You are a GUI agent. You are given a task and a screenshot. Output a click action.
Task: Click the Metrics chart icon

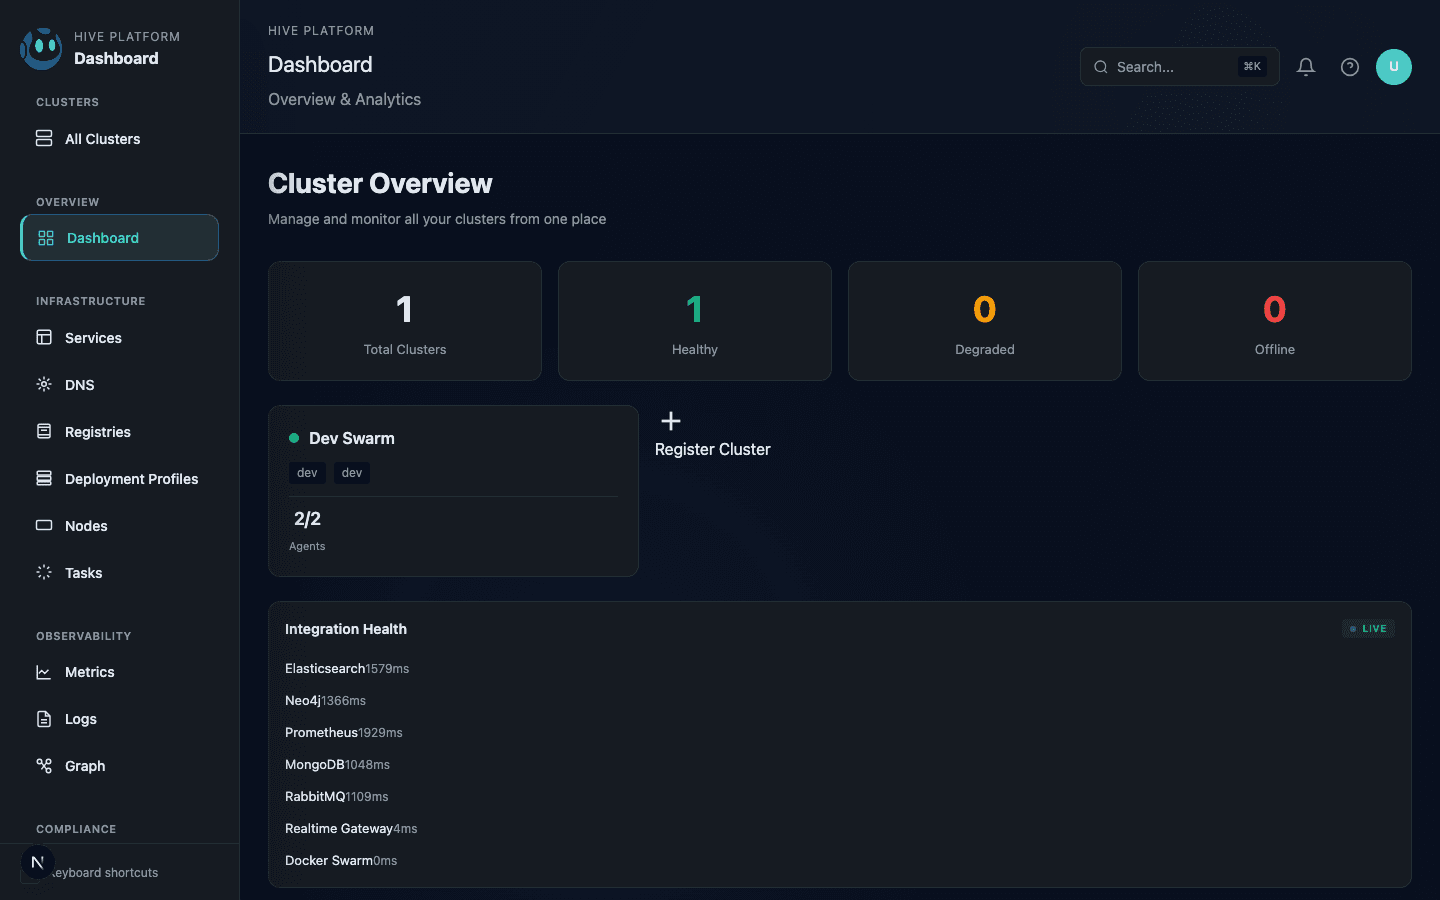[x=44, y=672]
